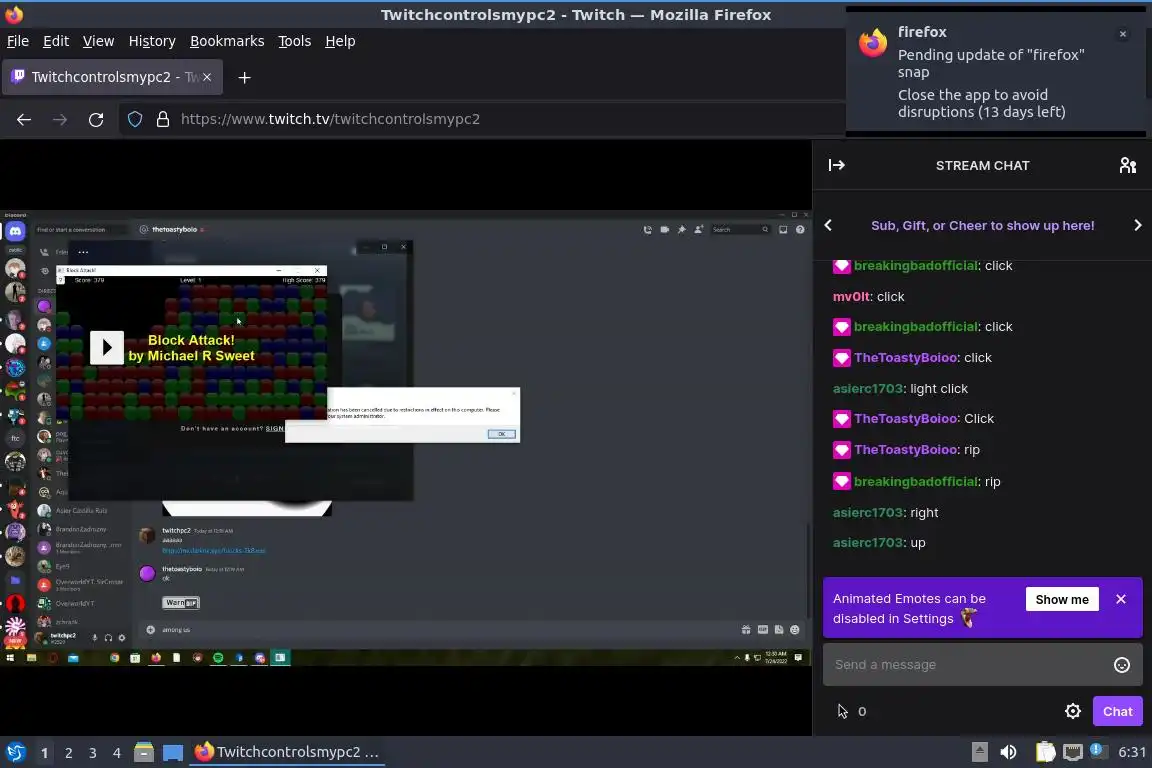This screenshot has width=1152, height=768.
Task: Show previous leaderboard item with left chevron
Action: (x=828, y=226)
